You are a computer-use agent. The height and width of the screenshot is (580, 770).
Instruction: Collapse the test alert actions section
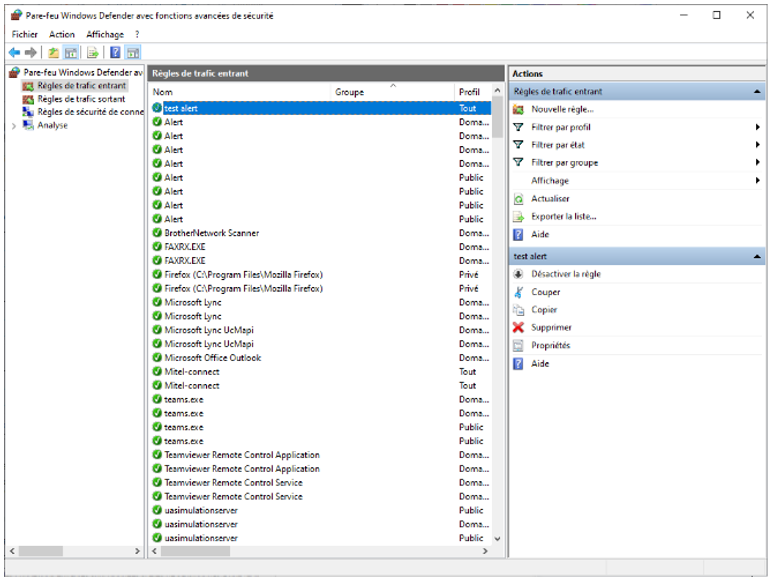758,257
